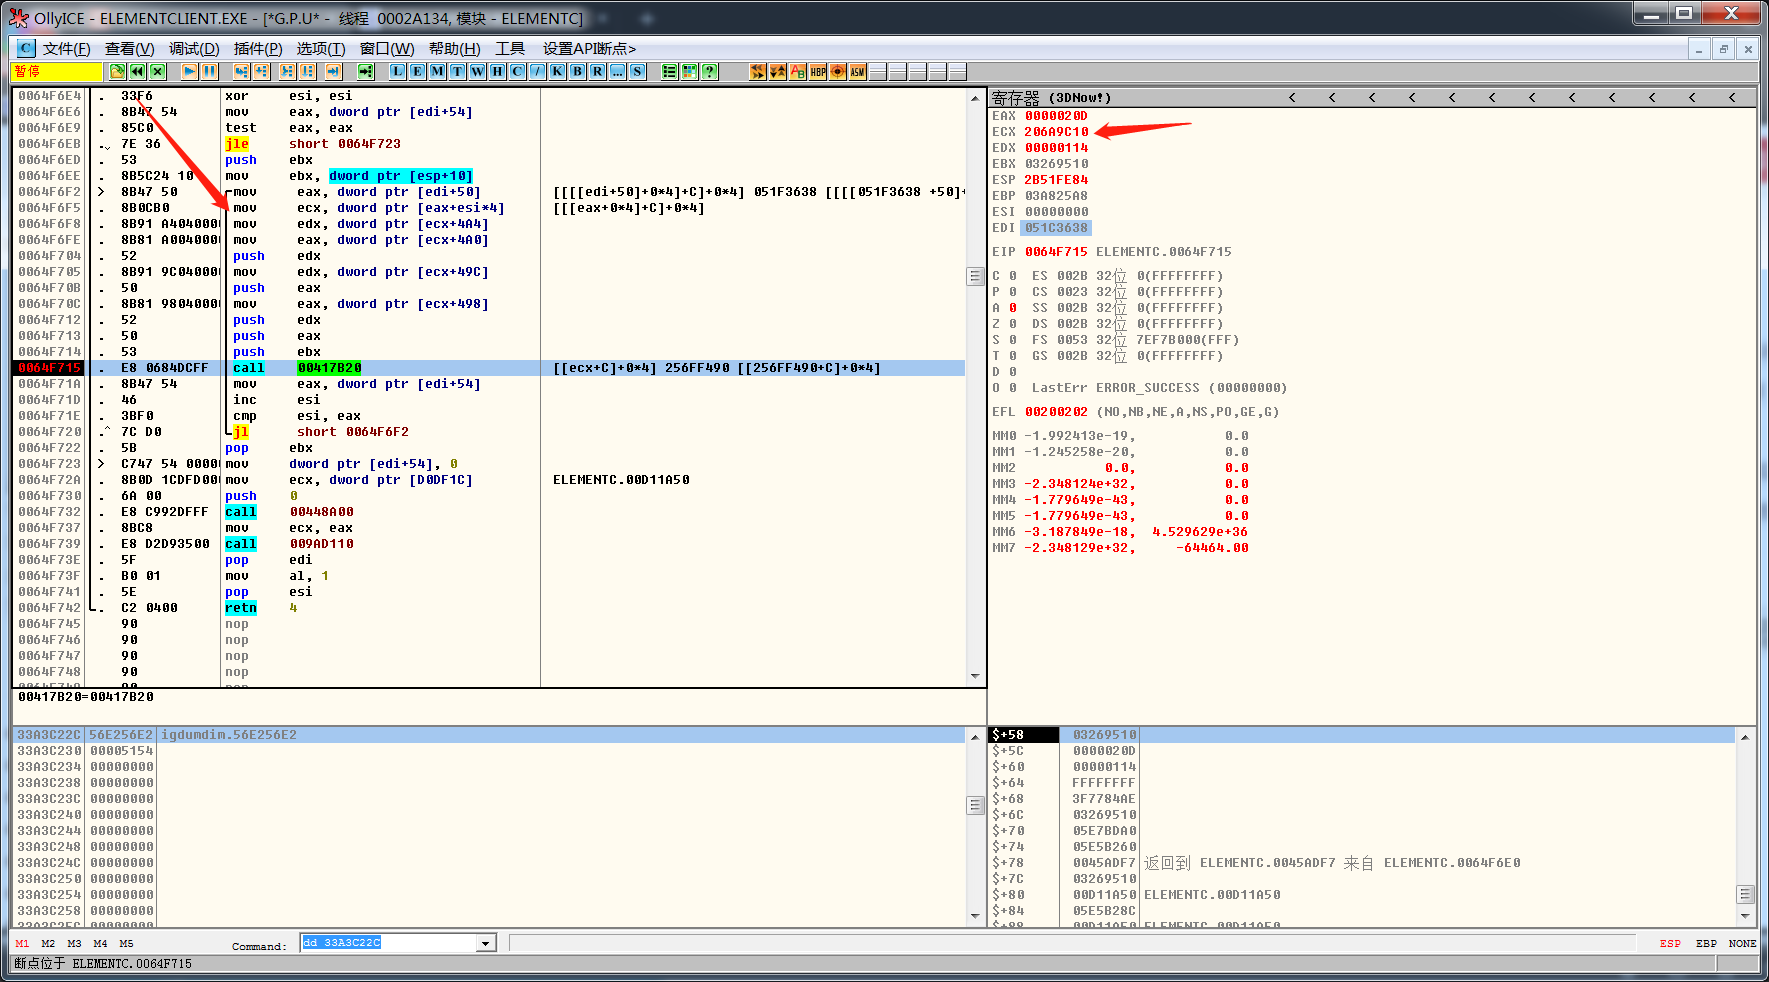1769x982 pixels.
Task: Switch stack view to EBP mode
Action: pyautogui.click(x=1706, y=943)
